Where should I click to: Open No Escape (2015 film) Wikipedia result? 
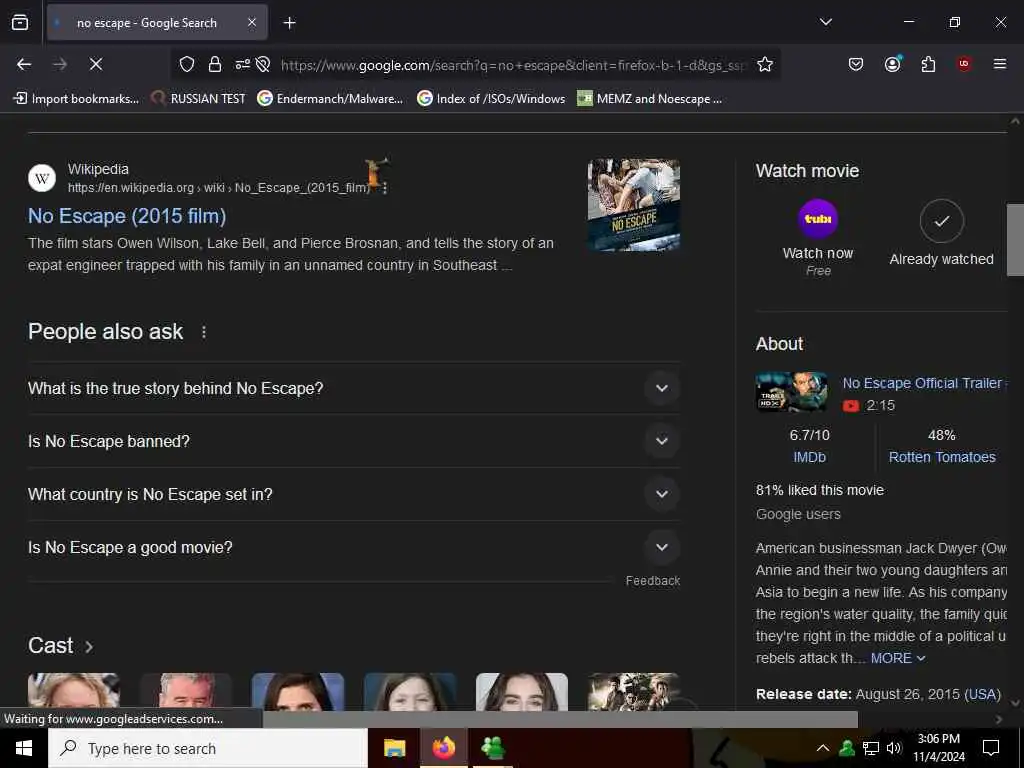pos(127,216)
